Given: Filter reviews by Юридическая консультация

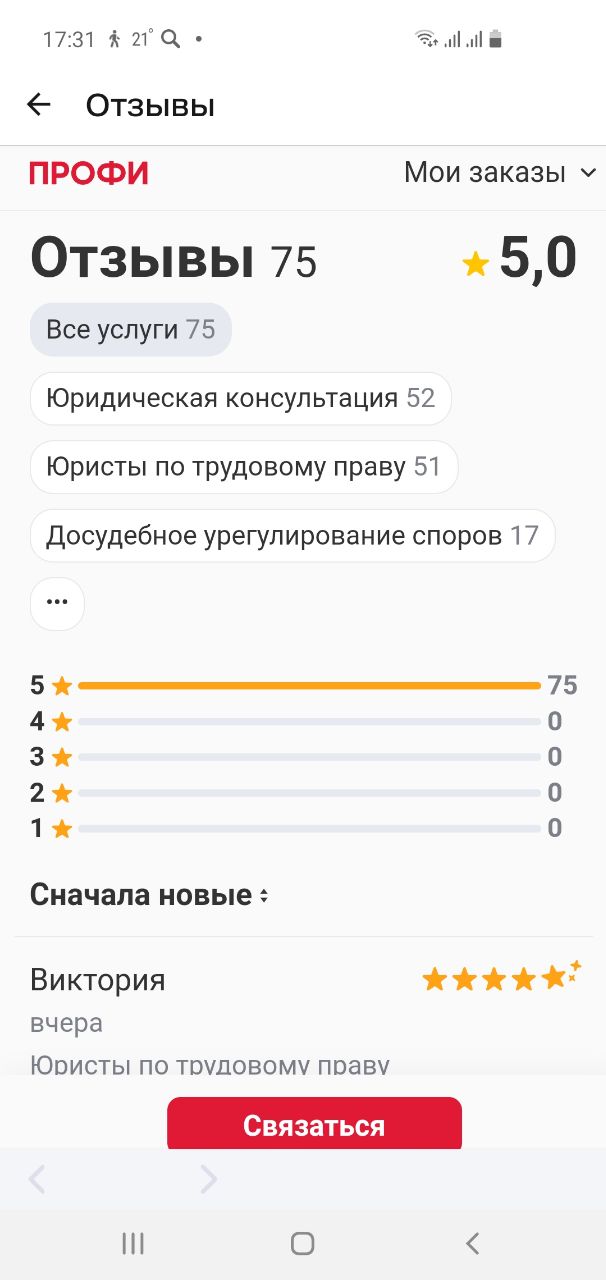Looking at the screenshot, I should coord(240,399).
